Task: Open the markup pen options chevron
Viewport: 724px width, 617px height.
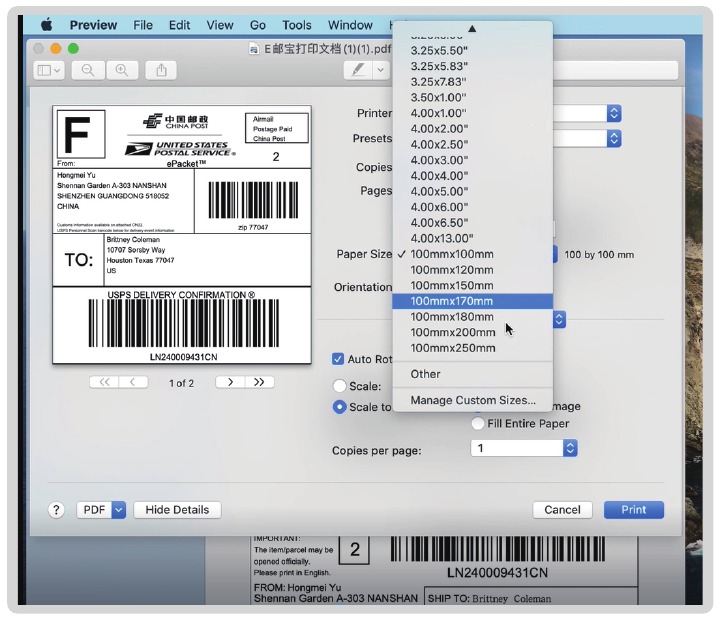Action: 380,70
